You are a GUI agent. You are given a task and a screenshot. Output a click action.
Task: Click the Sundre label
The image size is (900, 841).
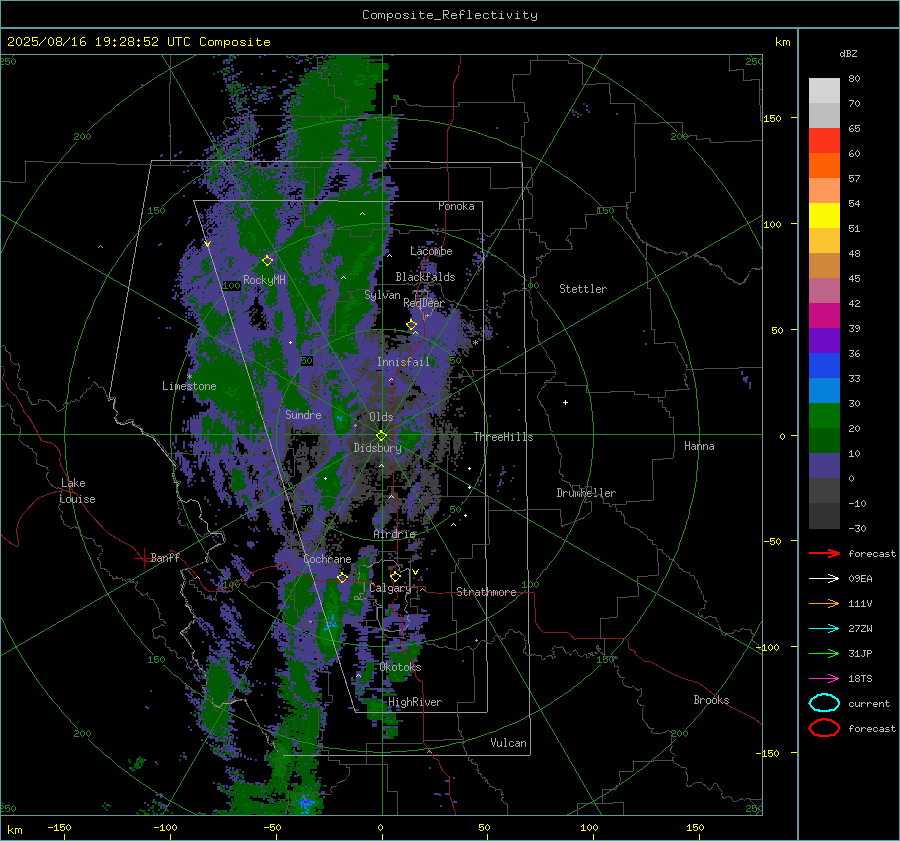pyautogui.click(x=303, y=414)
